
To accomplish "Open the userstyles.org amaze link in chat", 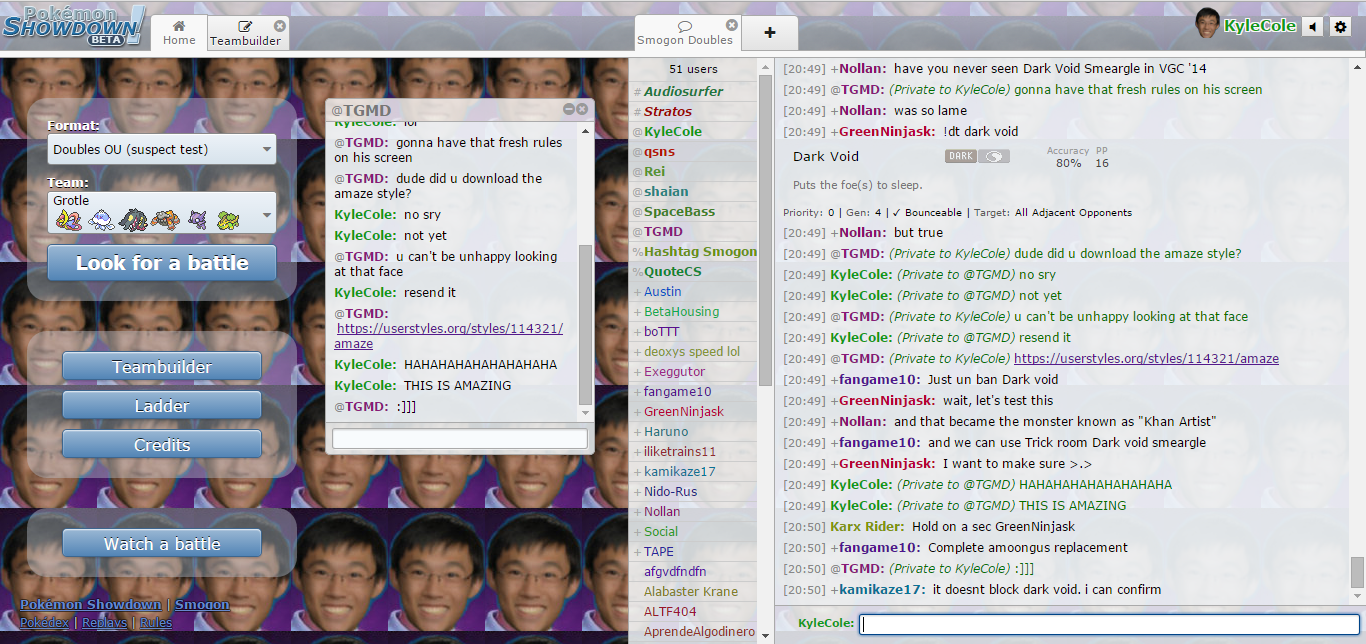I will (x=1146, y=358).
